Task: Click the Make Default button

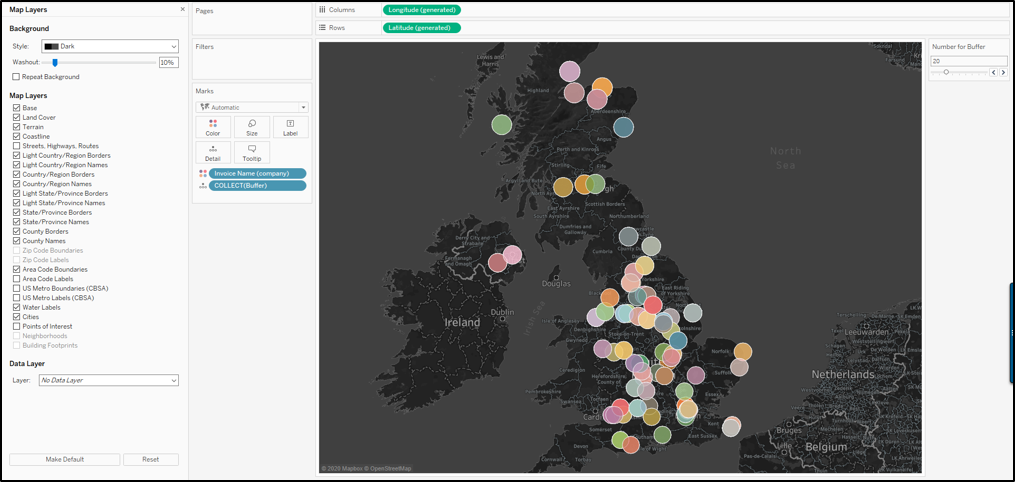Action: click(65, 459)
